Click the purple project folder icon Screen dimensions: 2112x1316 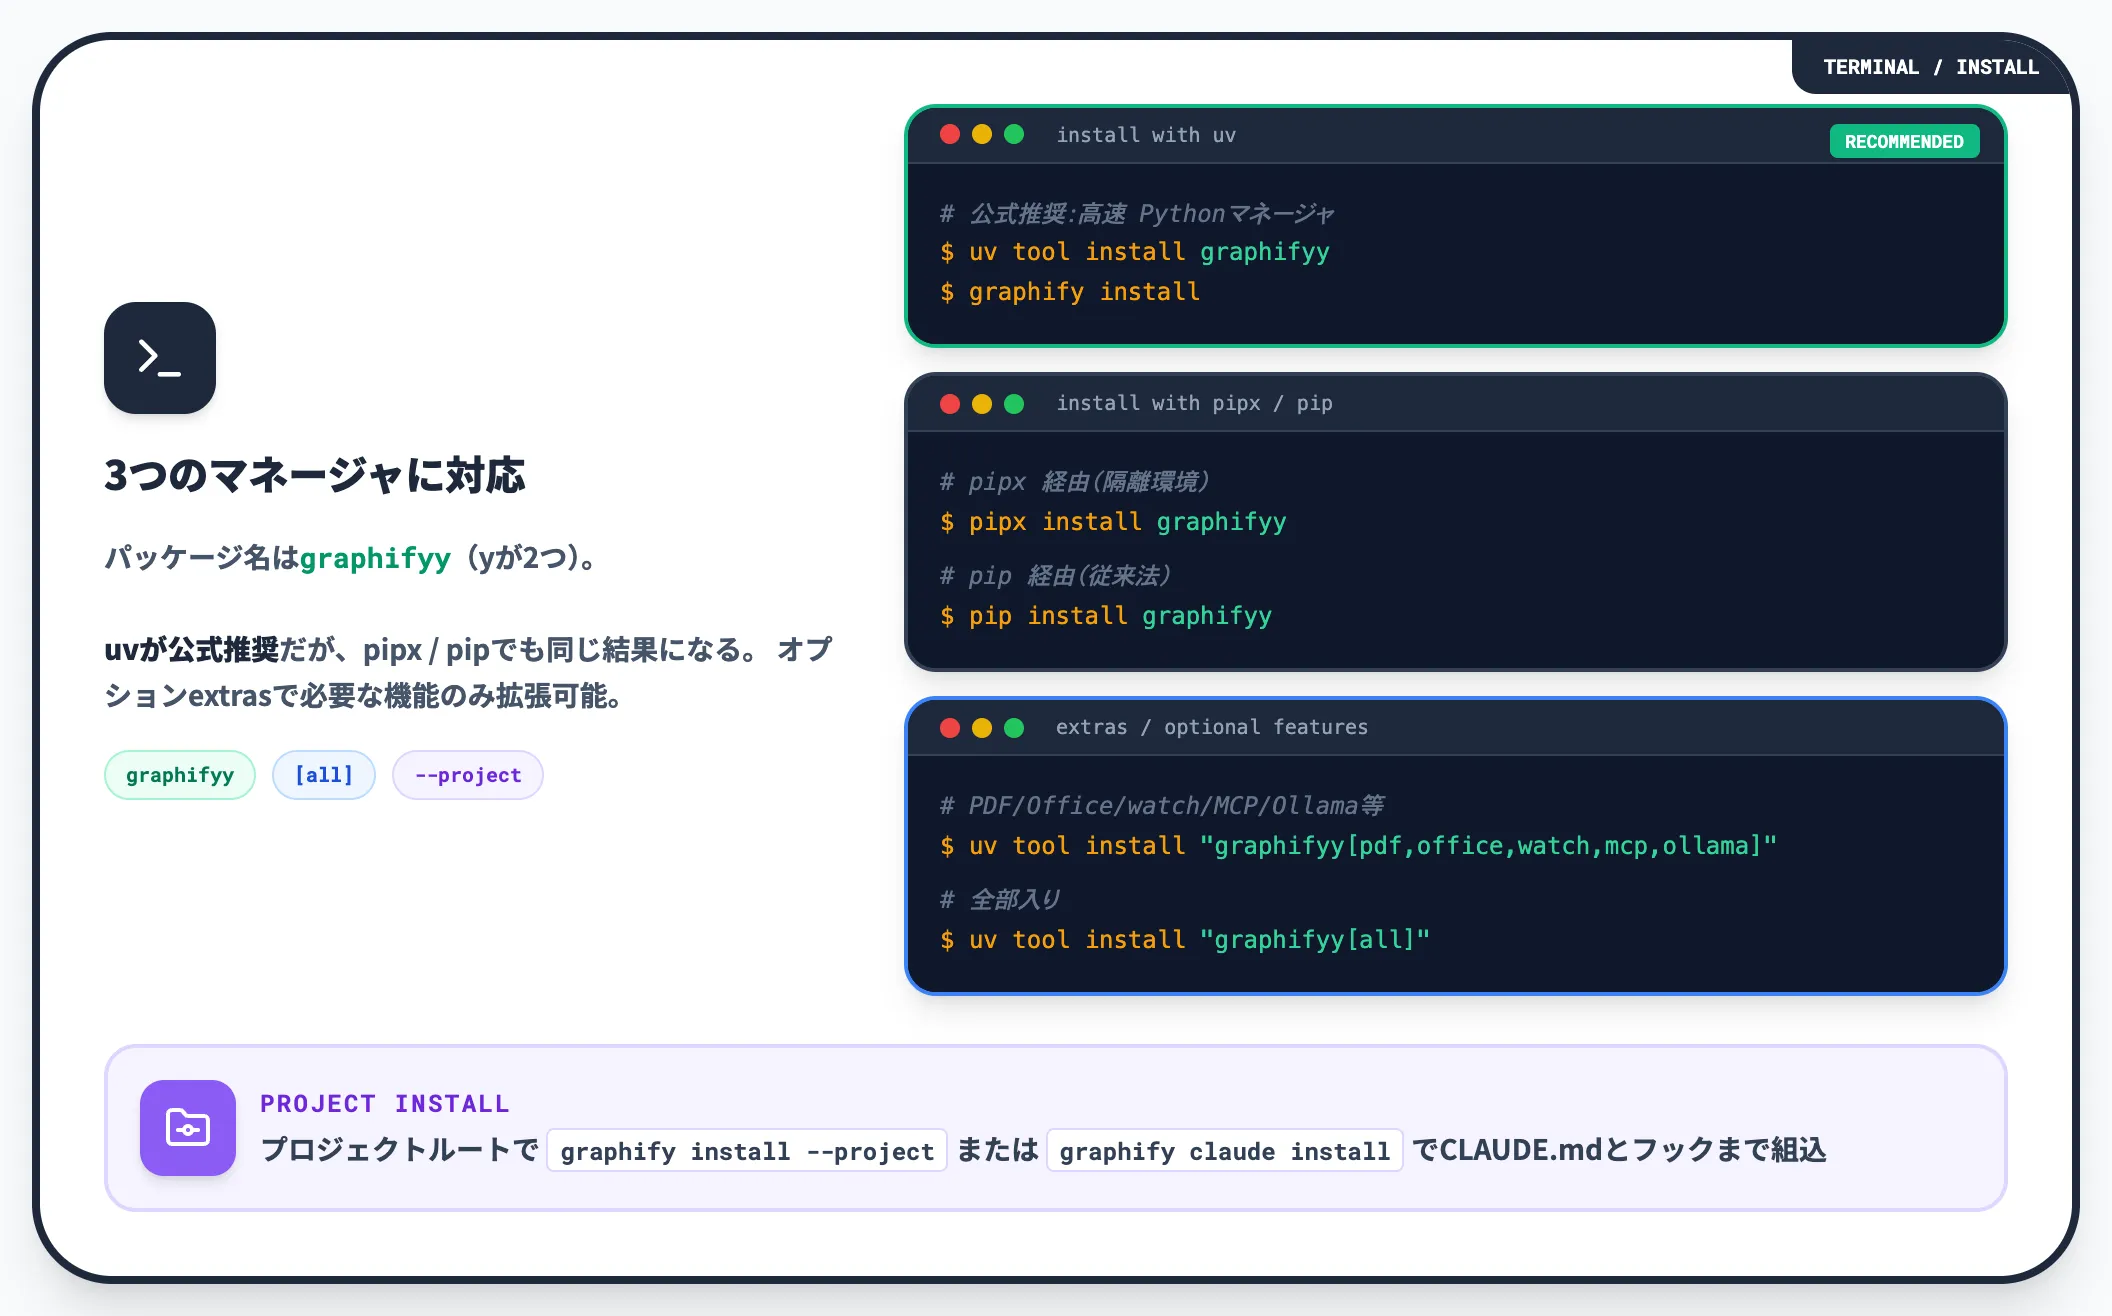pos(188,1128)
